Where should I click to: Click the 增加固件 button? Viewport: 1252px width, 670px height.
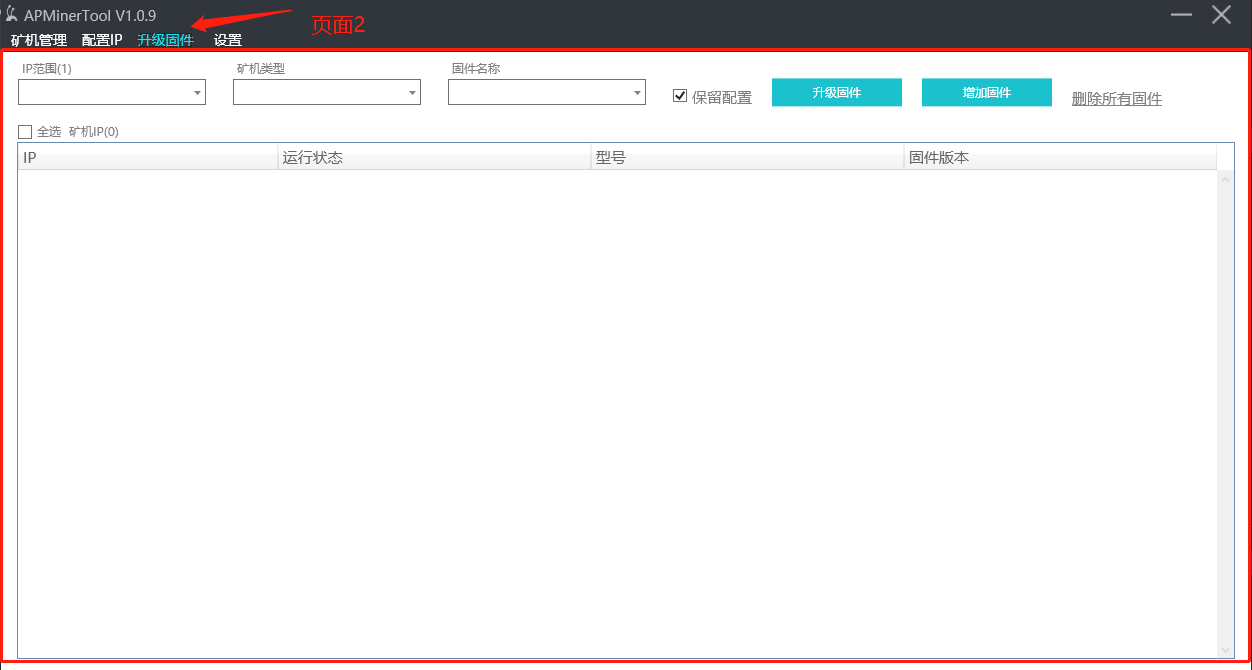(x=986, y=92)
